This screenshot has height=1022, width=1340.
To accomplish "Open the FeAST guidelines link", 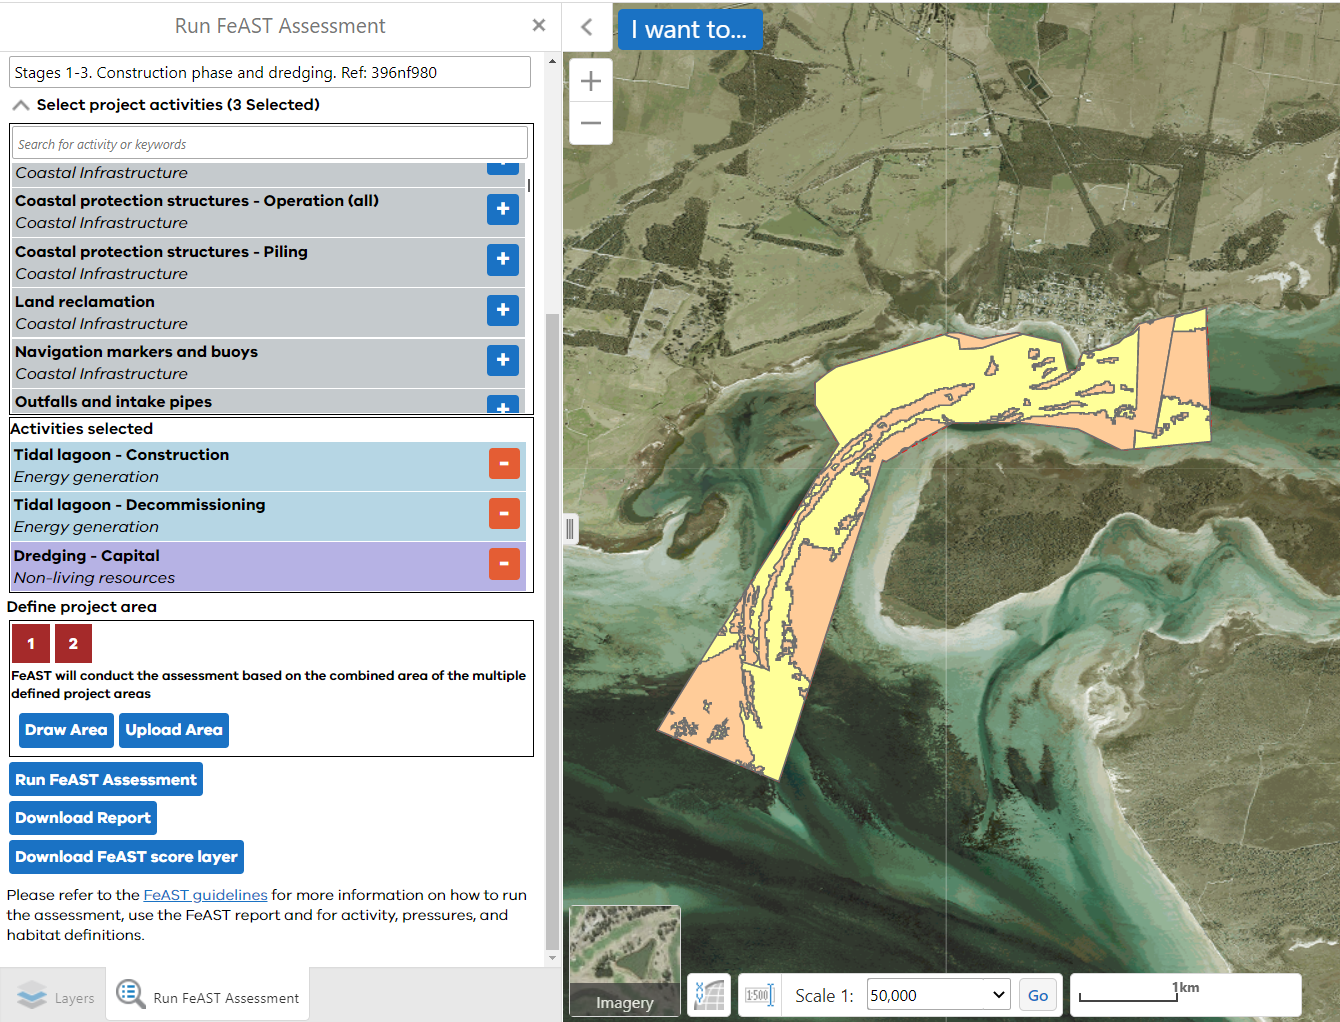I will [x=205, y=895].
